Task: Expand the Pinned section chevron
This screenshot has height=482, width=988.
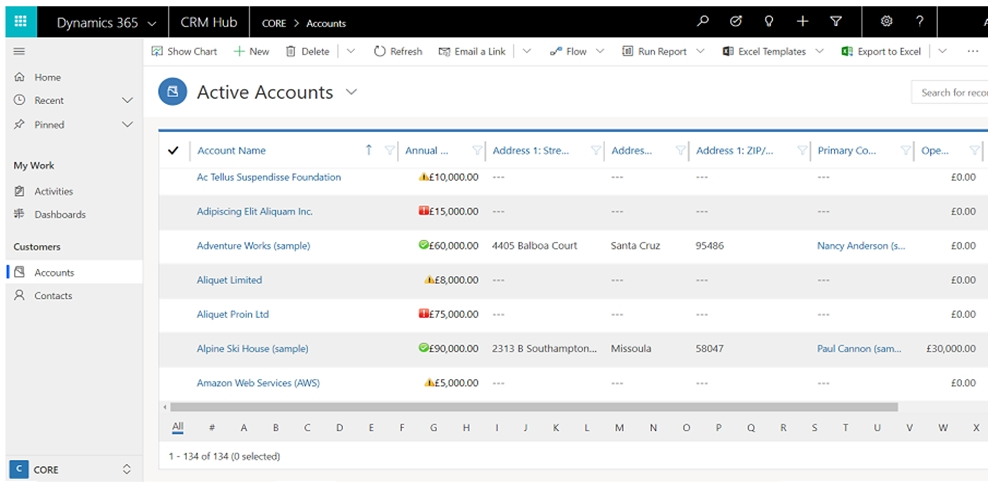Action: [x=127, y=125]
